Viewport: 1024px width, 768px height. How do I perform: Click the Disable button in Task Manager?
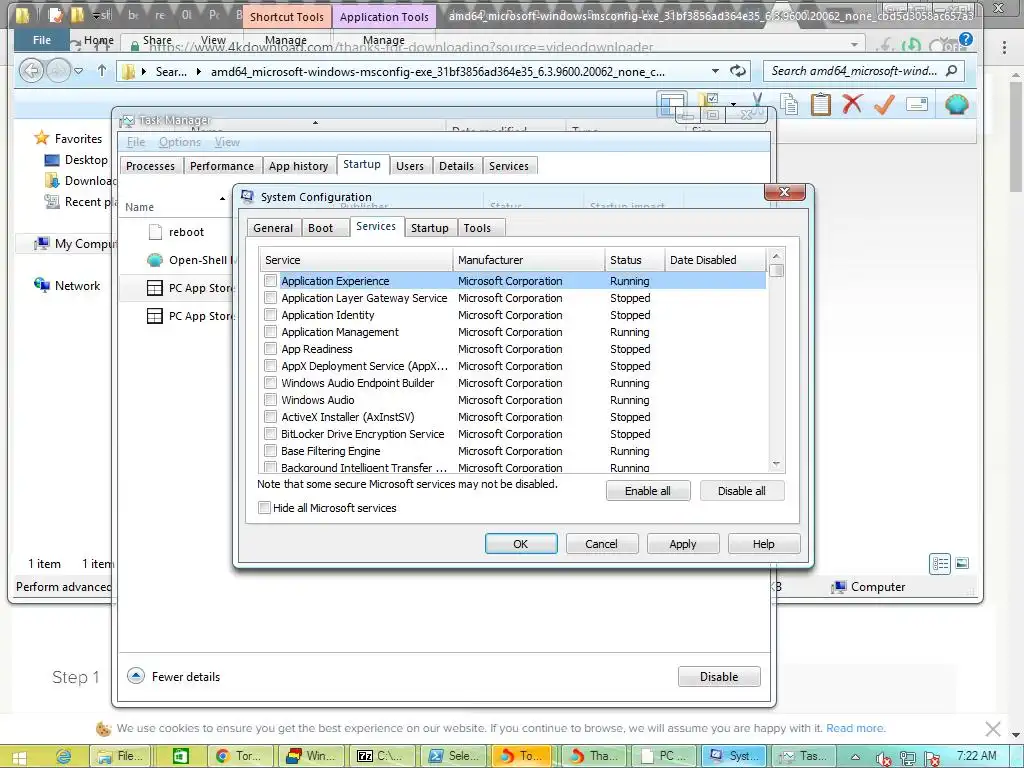719,677
